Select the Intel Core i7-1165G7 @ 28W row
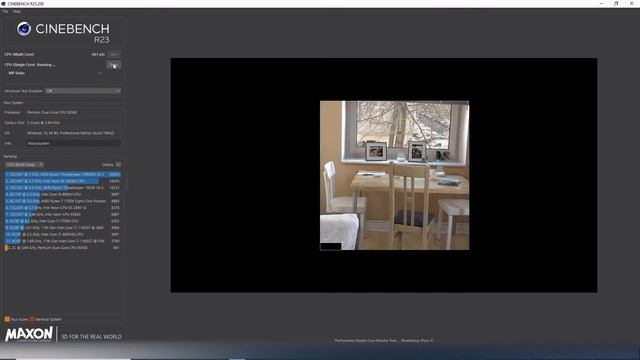 pos(63,228)
